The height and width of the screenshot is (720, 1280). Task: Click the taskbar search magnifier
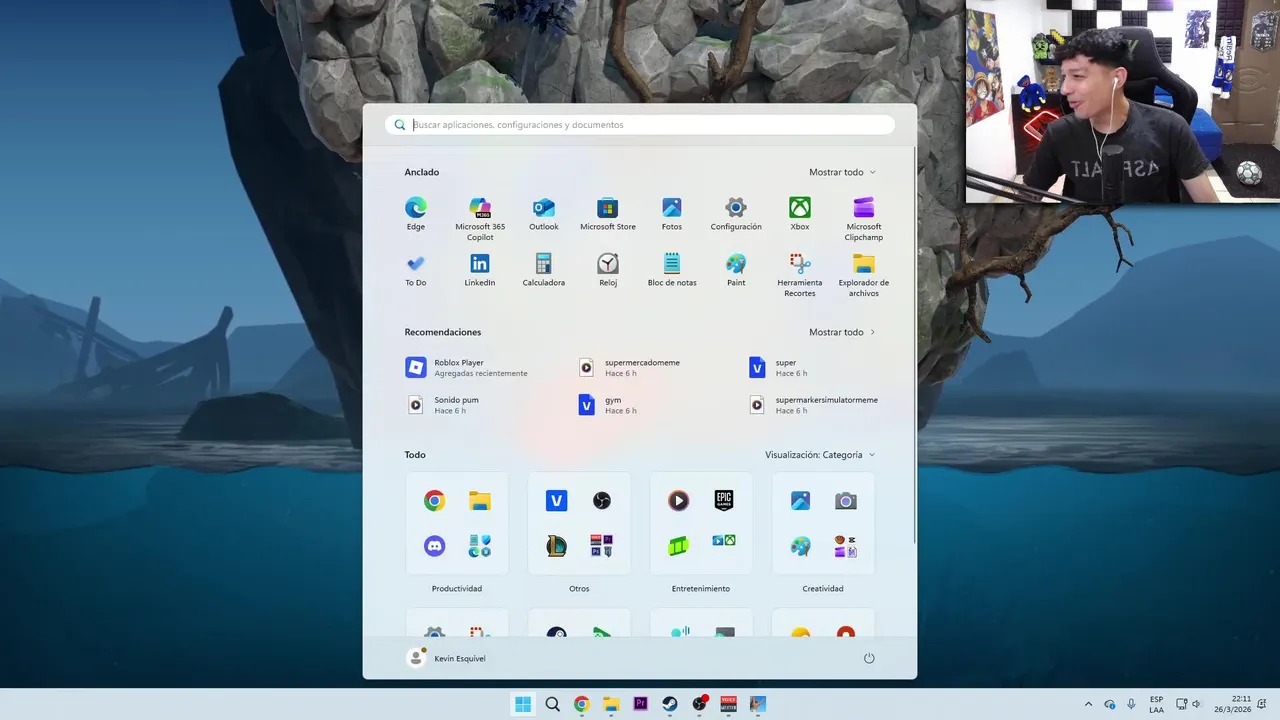tap(552, 704)
